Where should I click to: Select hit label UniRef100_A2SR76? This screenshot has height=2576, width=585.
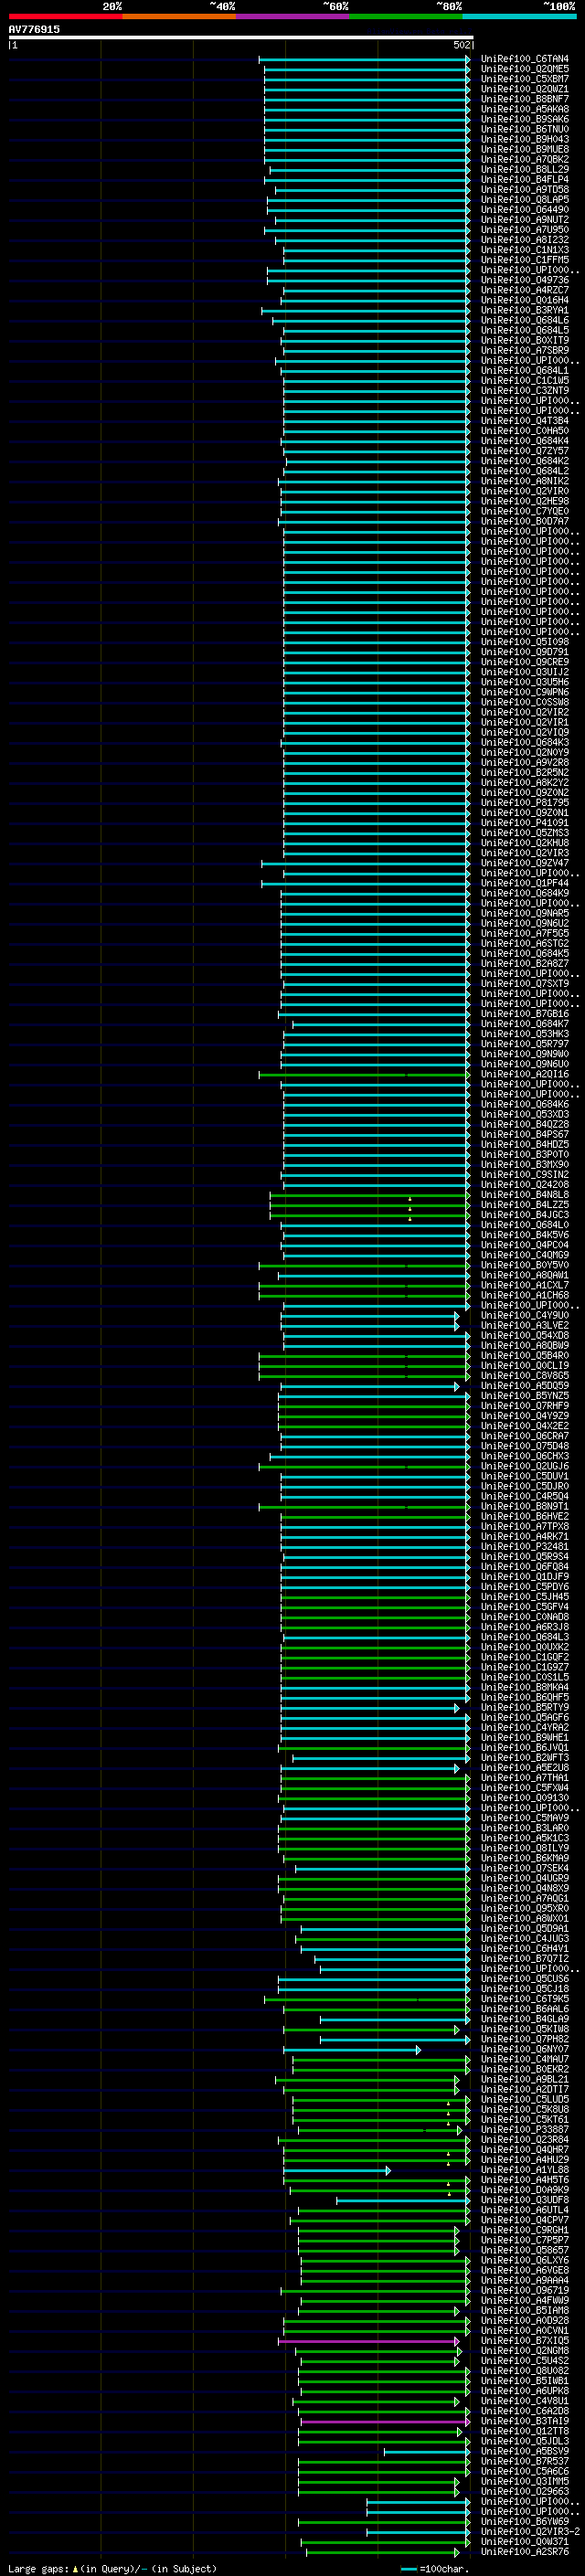point(524,2552)
